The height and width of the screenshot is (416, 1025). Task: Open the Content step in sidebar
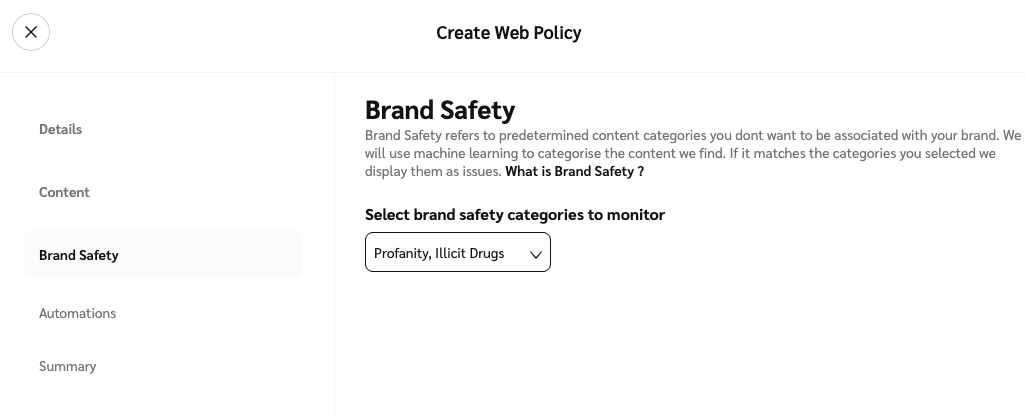tap(65, 192)
